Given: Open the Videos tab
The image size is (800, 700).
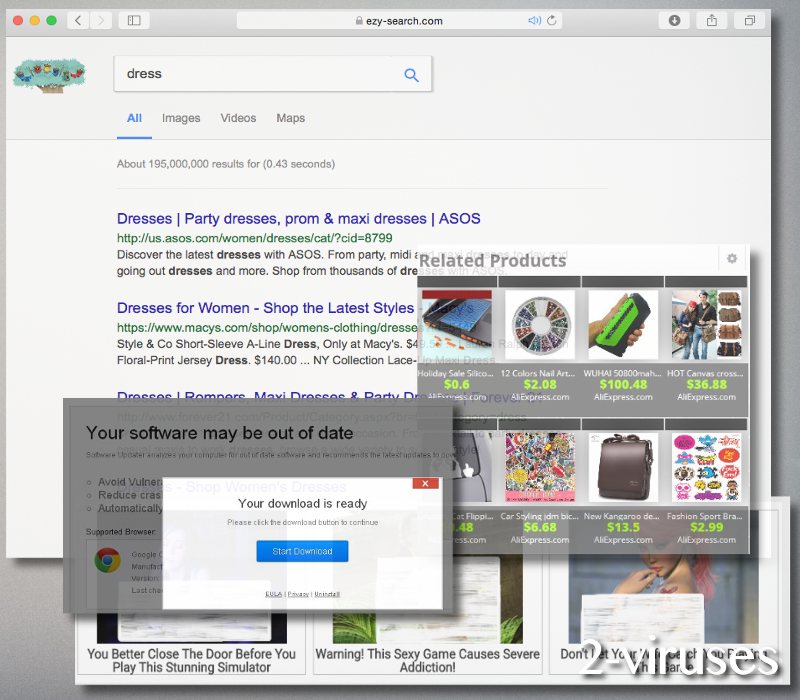Looking at the screenshot, I should point(238,118).
